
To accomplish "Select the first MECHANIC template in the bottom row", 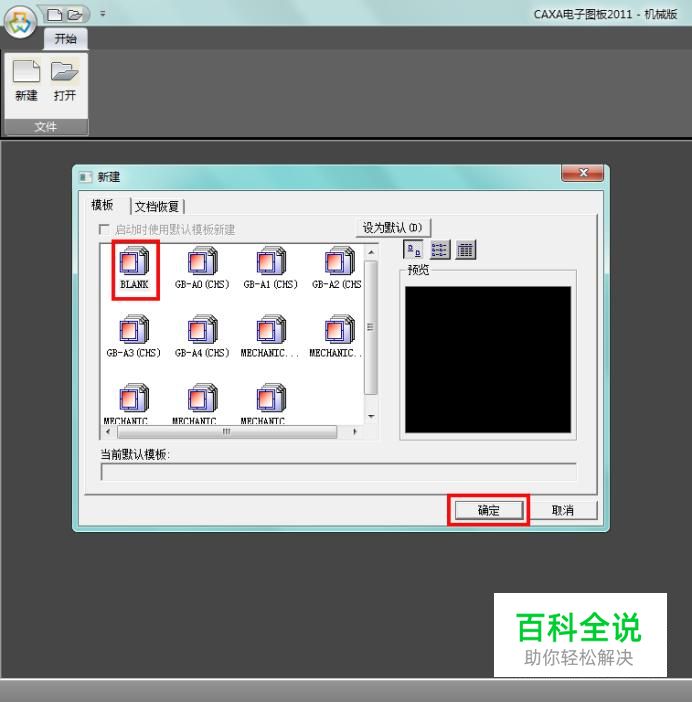I will tap(133, 404).
